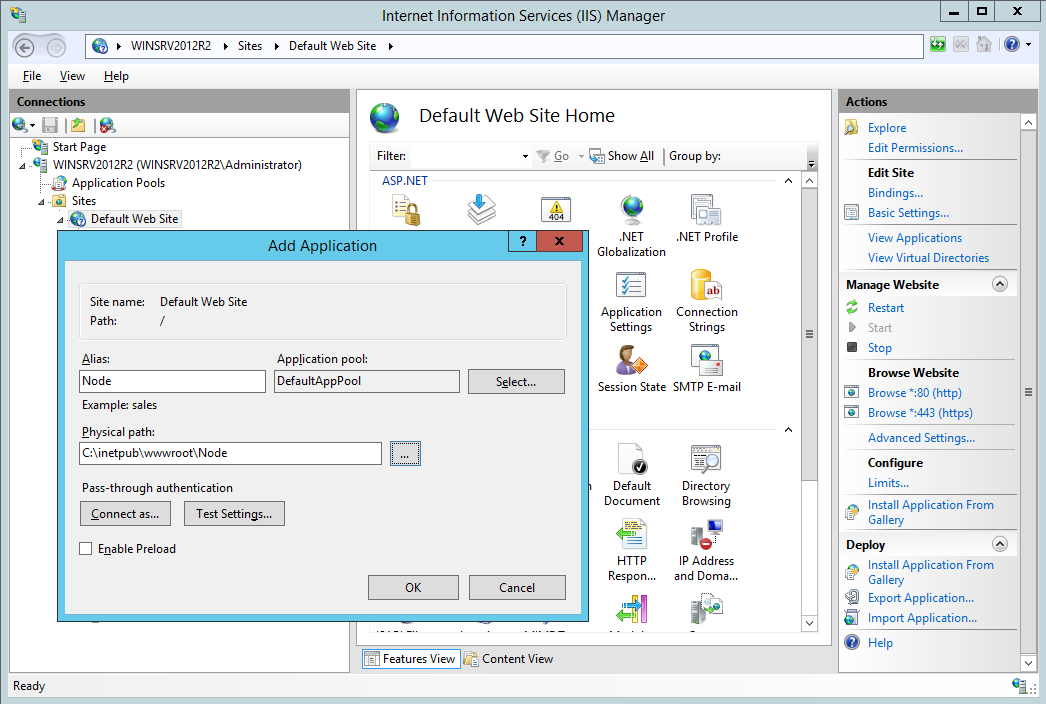Image resolution: width=1046 pixels, height=704 pixels.
Task: Click the Bindings... link
Action: [895, 193]
